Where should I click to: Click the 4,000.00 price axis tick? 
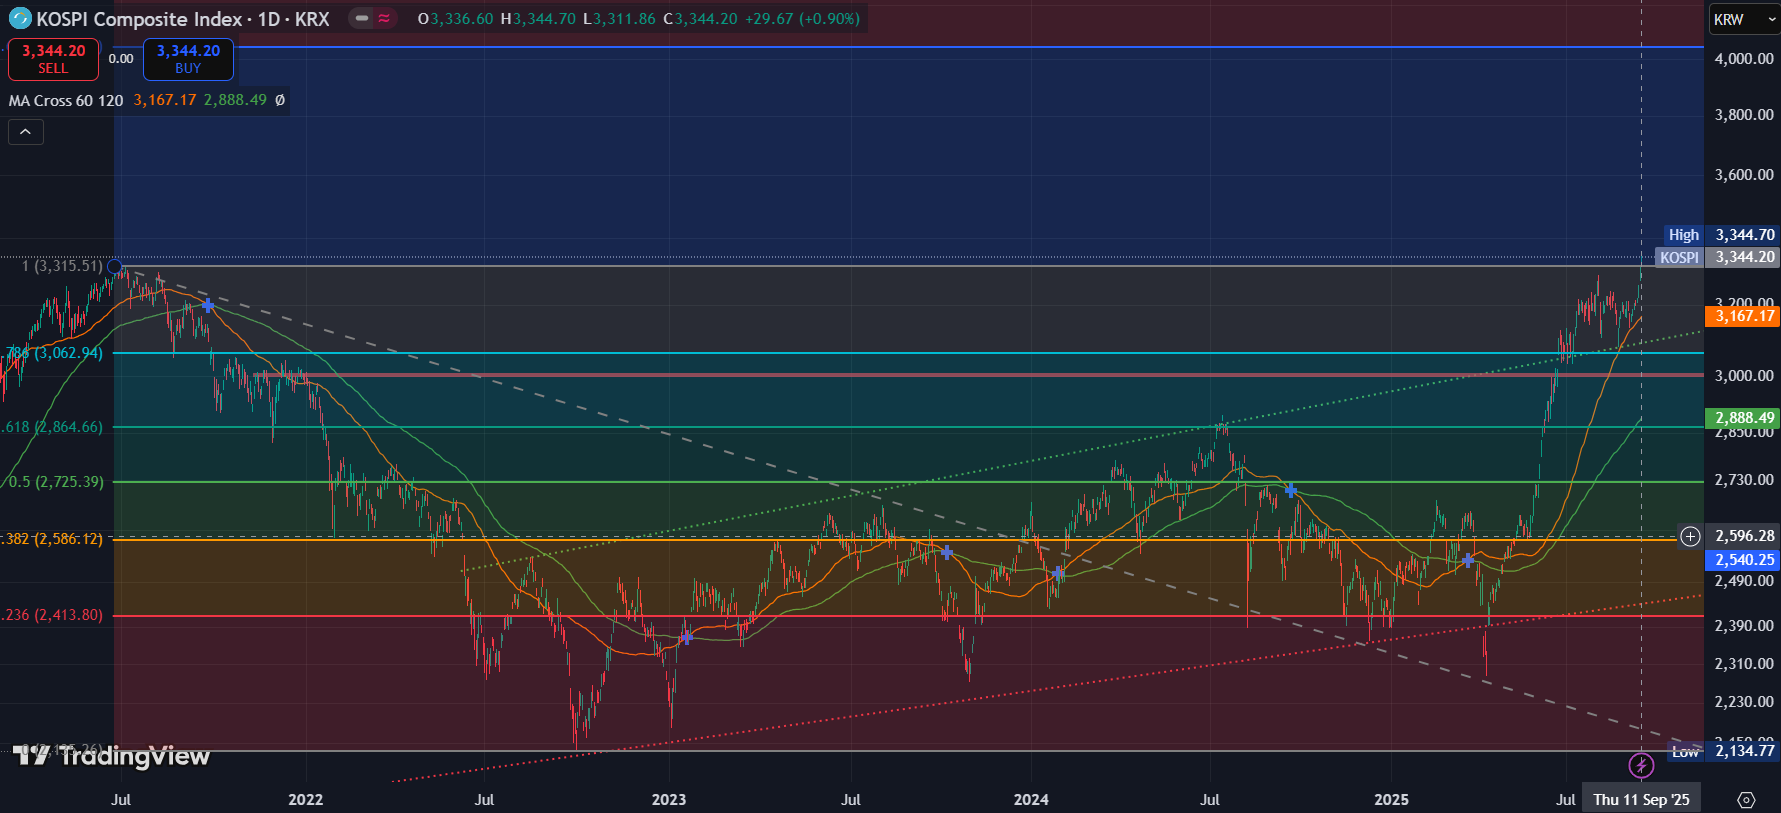(1744, 59)
